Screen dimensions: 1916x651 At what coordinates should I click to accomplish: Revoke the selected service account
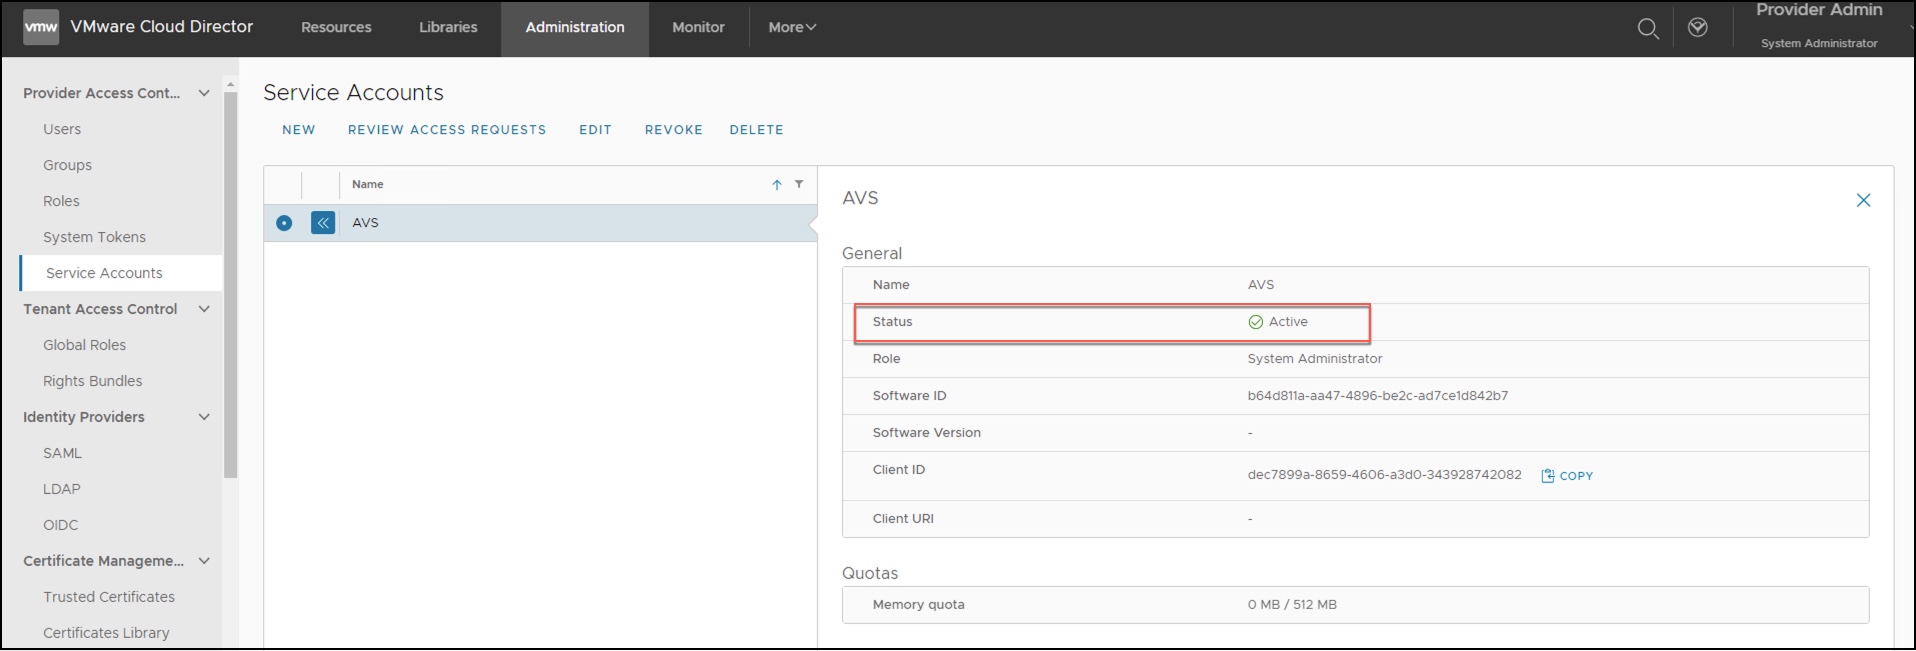coord(673,130)
